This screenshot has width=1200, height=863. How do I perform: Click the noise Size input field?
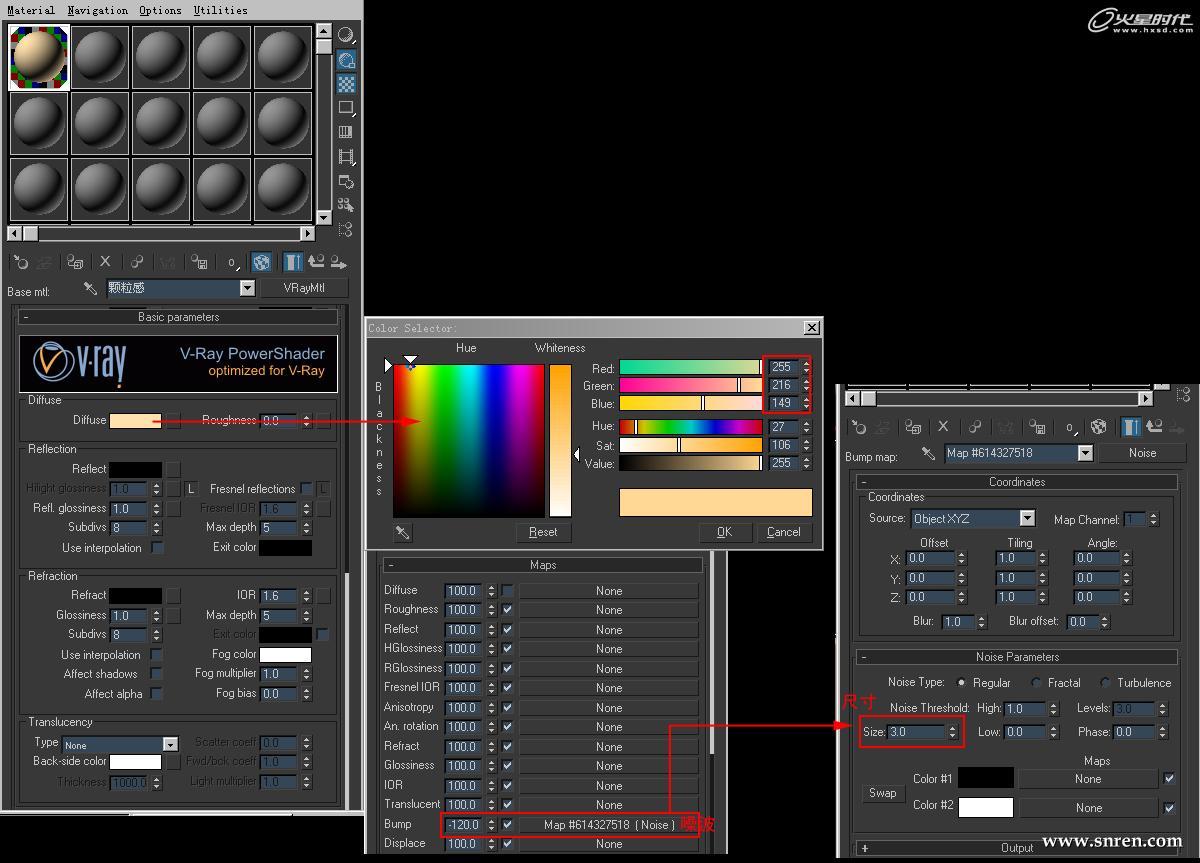point(916,732)
